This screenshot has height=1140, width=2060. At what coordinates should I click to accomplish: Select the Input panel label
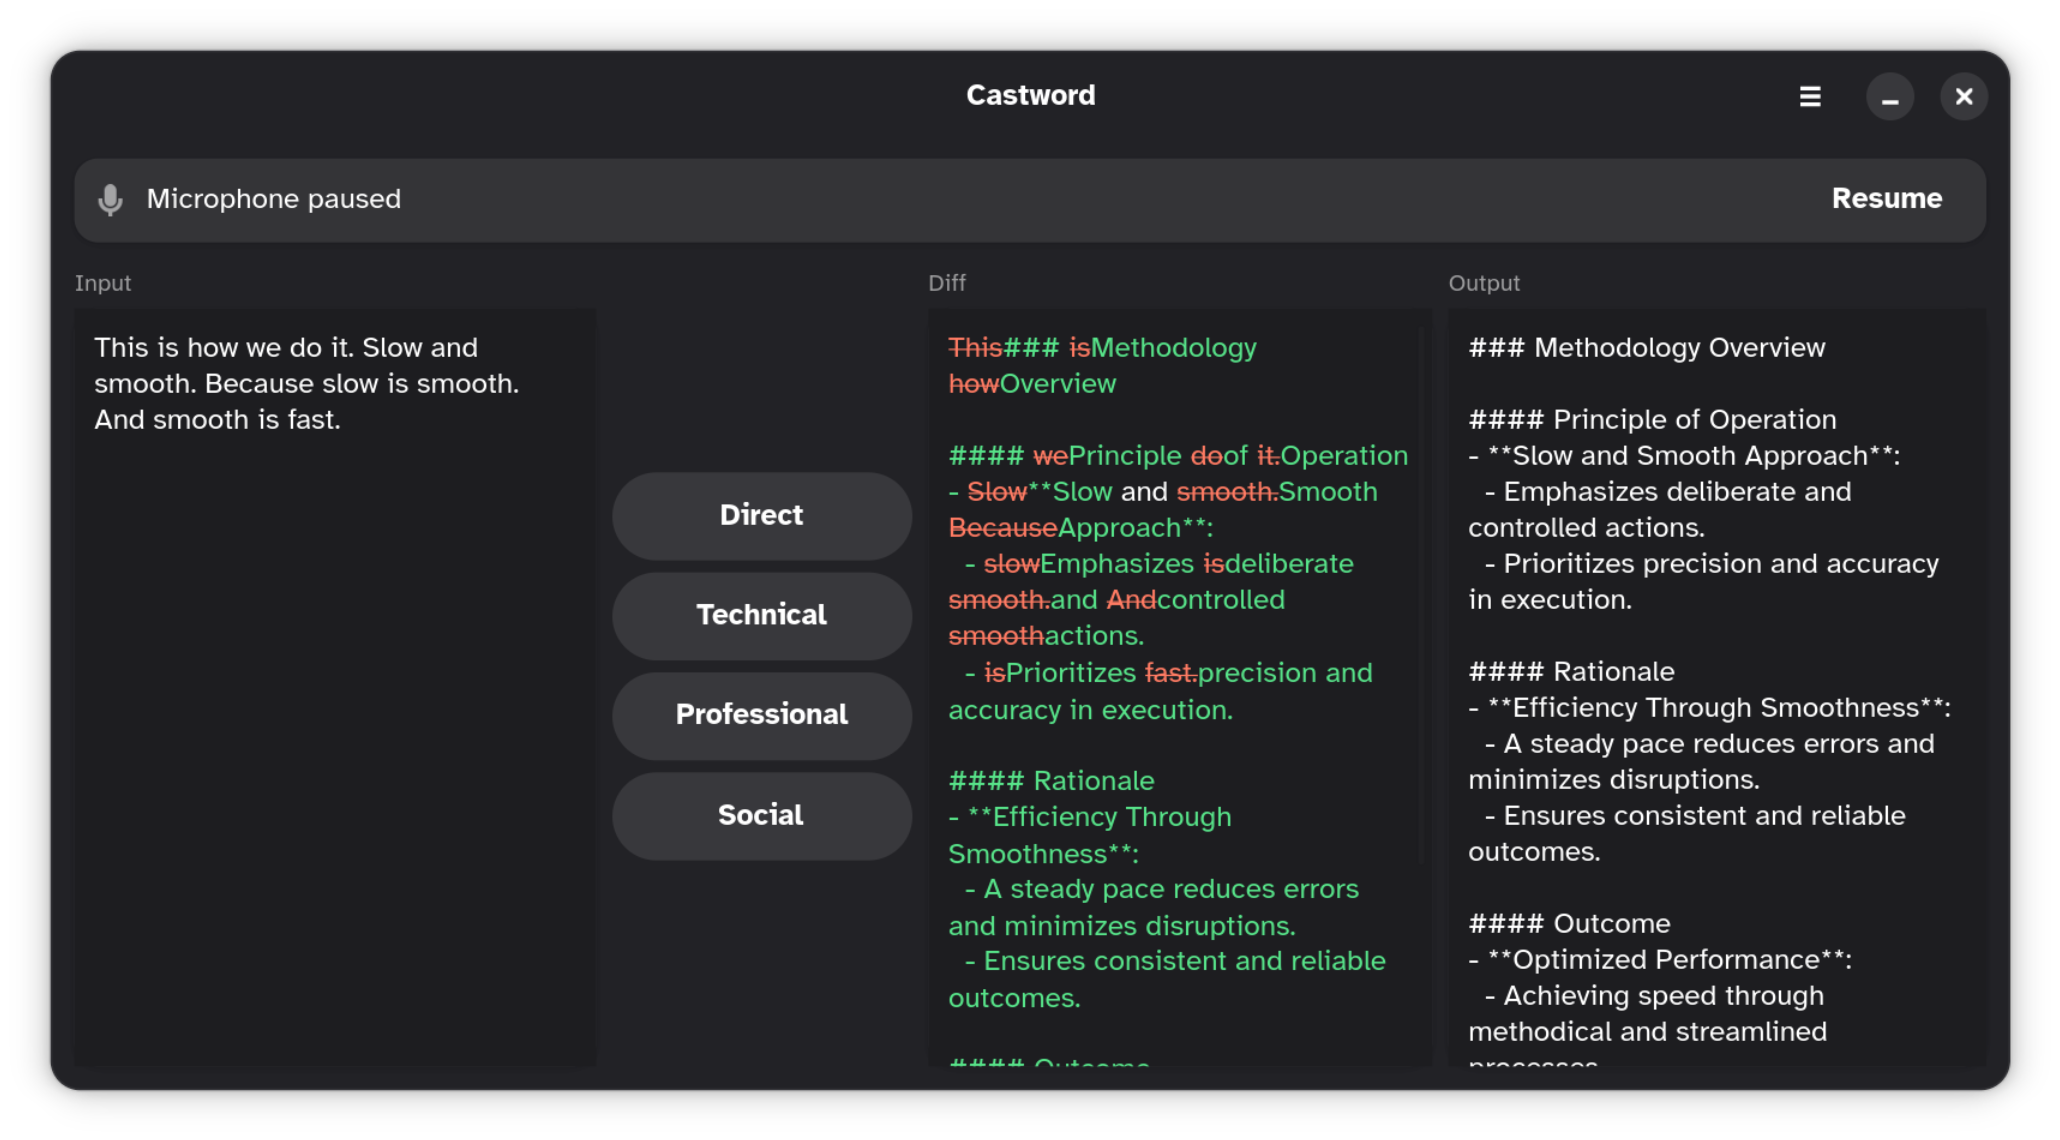pyautogui.click(x=103, y=283)
